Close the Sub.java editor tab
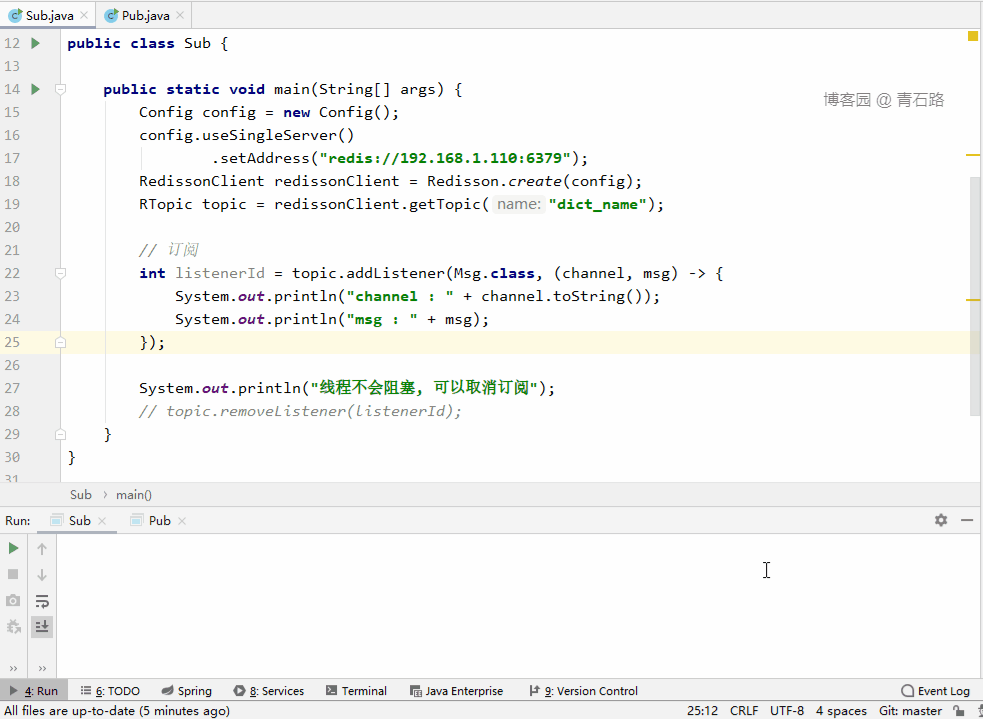The image size is (983, 719). click(x=83, y=16)
